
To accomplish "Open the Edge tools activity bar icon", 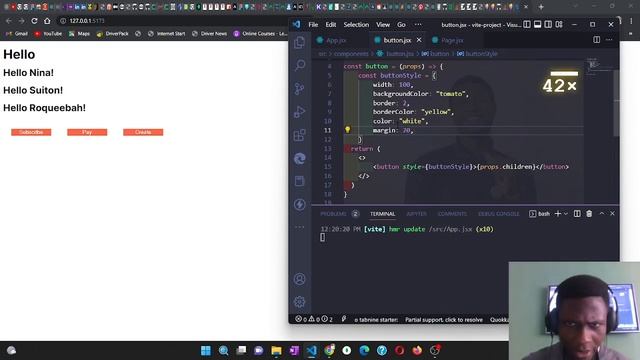I will tap(300, 158).
